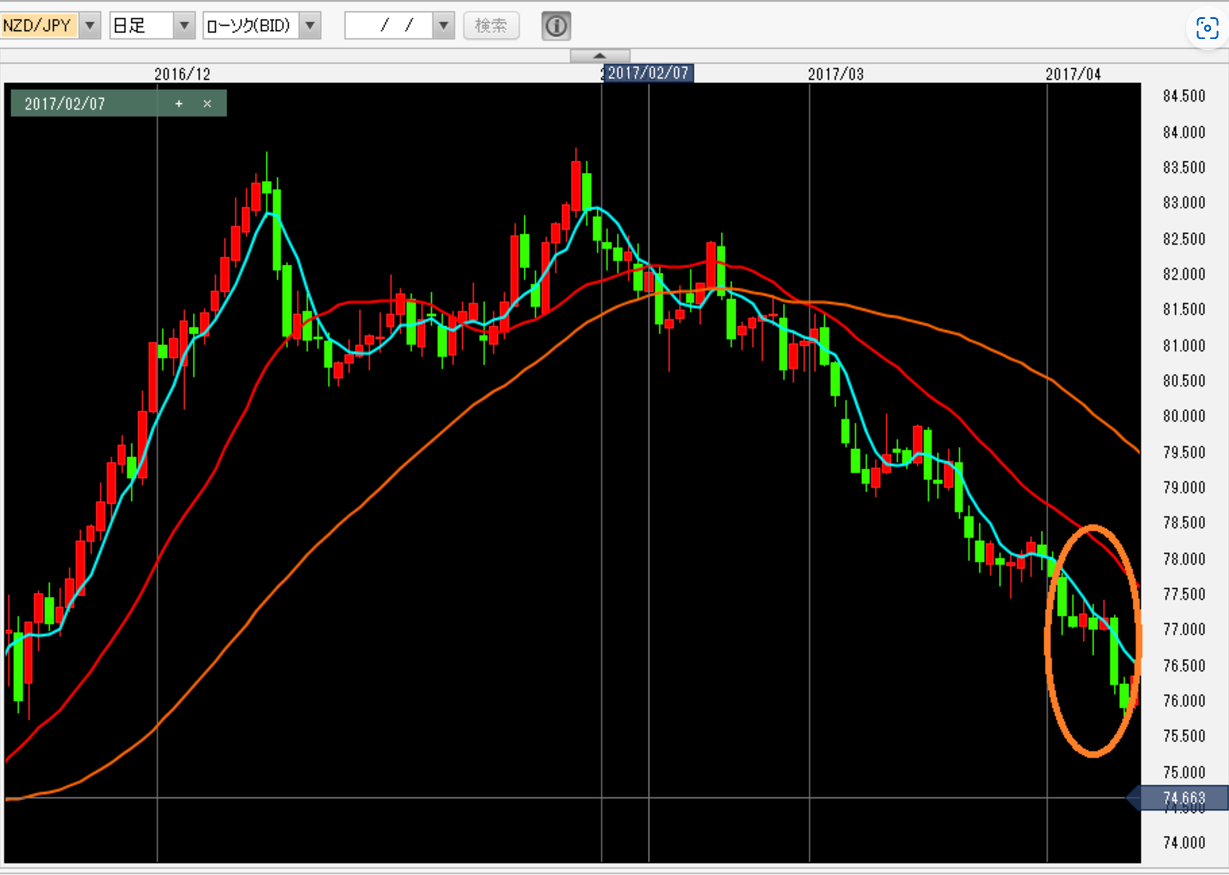Click the 2017/04 date axis label
The width and height of the screenshot is (1229, 875).
1073,74
